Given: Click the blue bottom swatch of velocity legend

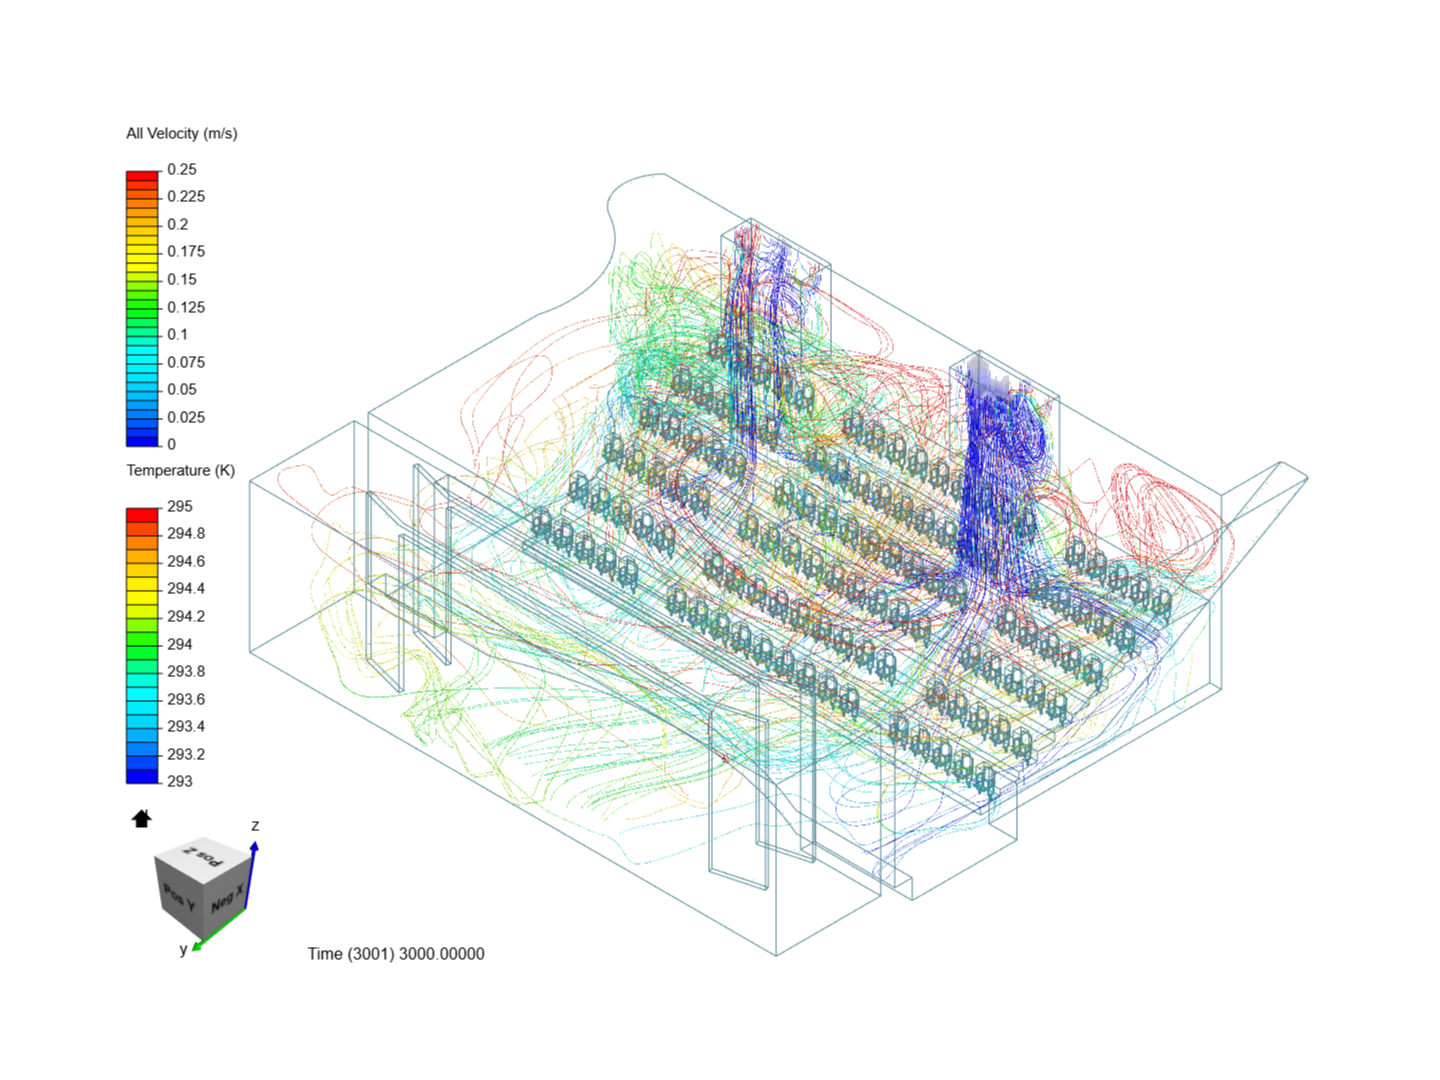Looking at the screenshot, I should tap(142, 441).
